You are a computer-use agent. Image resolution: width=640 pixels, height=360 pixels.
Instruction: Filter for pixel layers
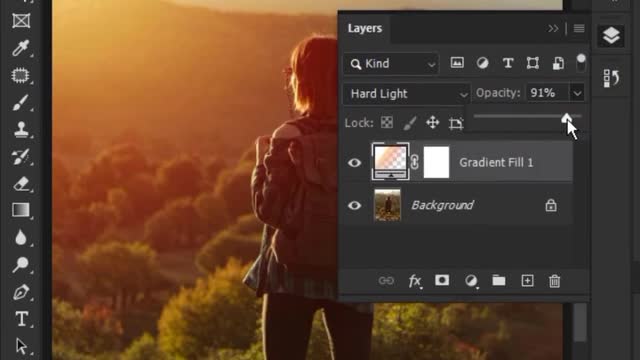(x=457, y=63)
